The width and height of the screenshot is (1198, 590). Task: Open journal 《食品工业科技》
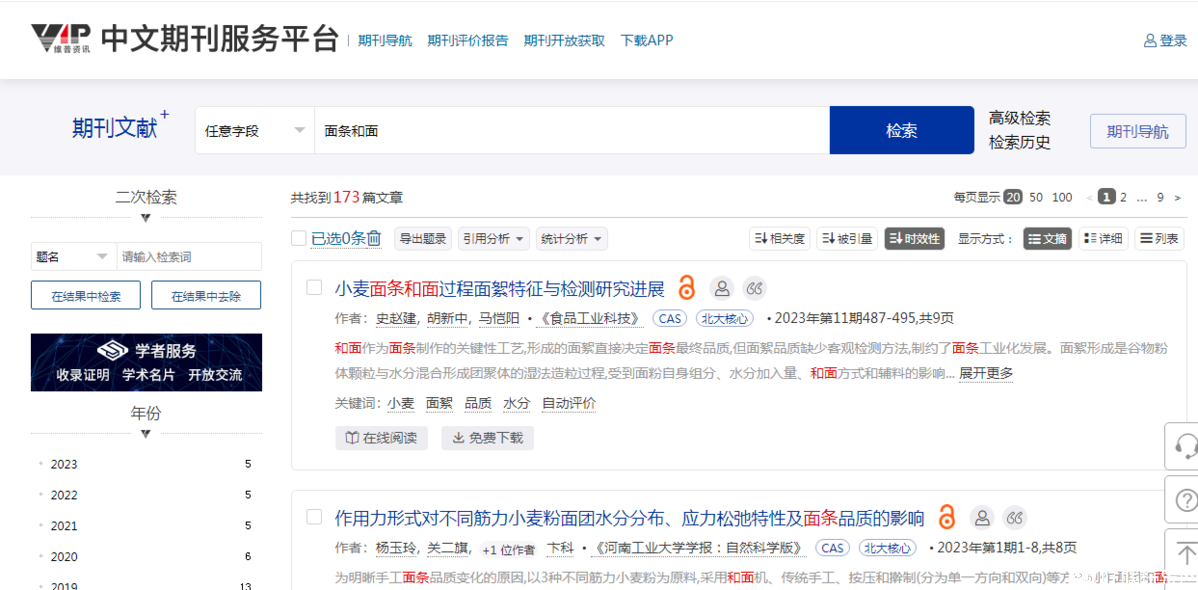point(591,319)
